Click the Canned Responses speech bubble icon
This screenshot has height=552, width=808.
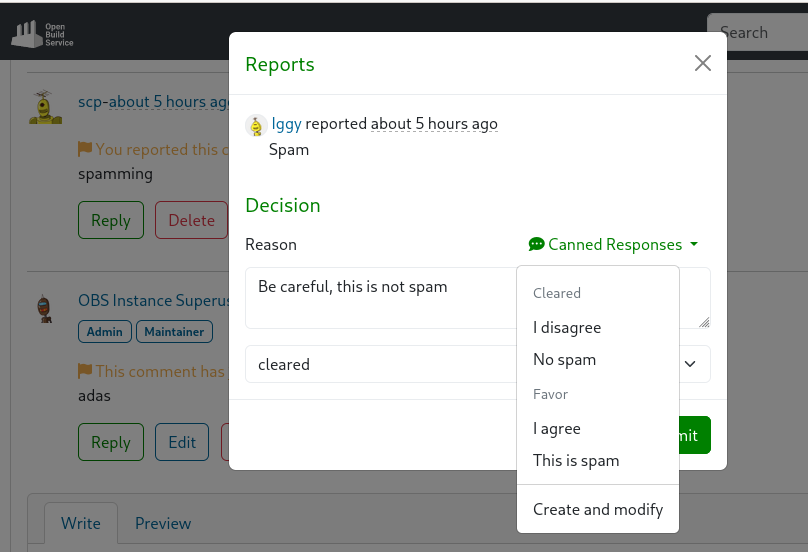tap(536, 244)
